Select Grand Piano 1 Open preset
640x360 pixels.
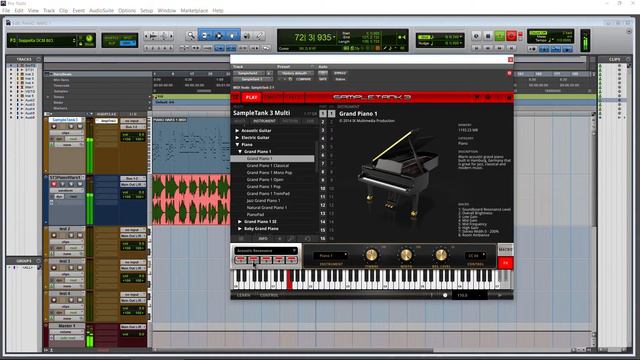[x=265, y=180]
